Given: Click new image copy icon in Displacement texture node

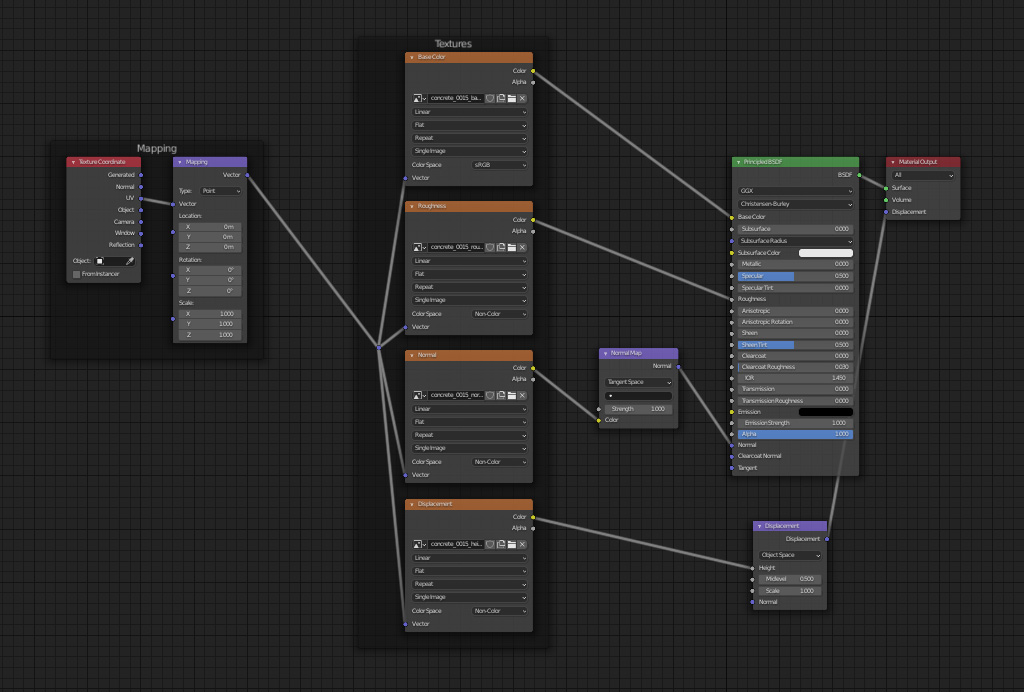Looking at the screenshot, I should (501, 544).
